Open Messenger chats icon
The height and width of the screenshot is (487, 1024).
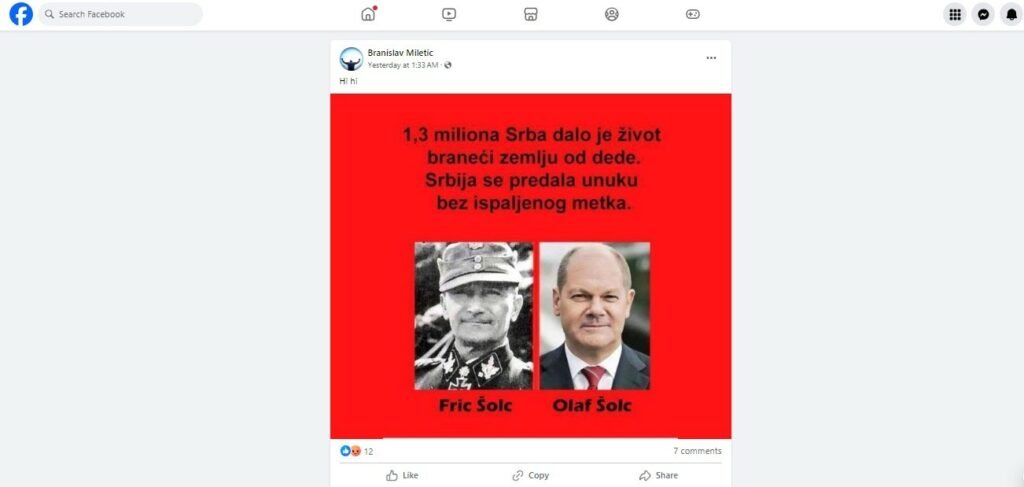coord(983,14)
